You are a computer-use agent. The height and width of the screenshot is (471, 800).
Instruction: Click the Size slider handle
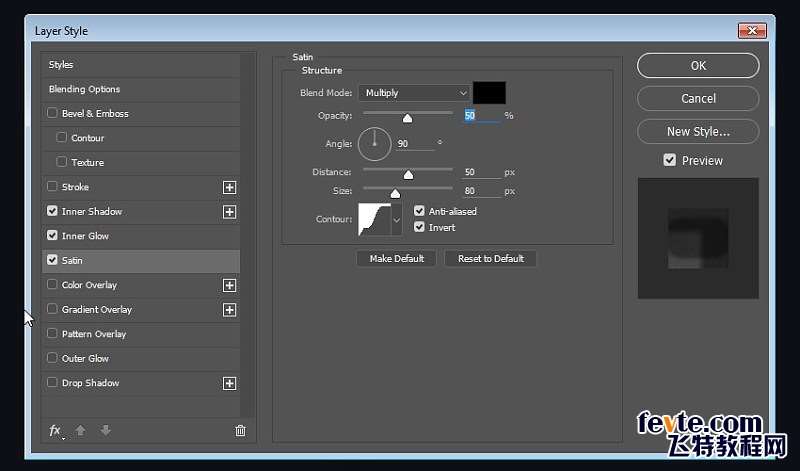(x=395, y=193)
